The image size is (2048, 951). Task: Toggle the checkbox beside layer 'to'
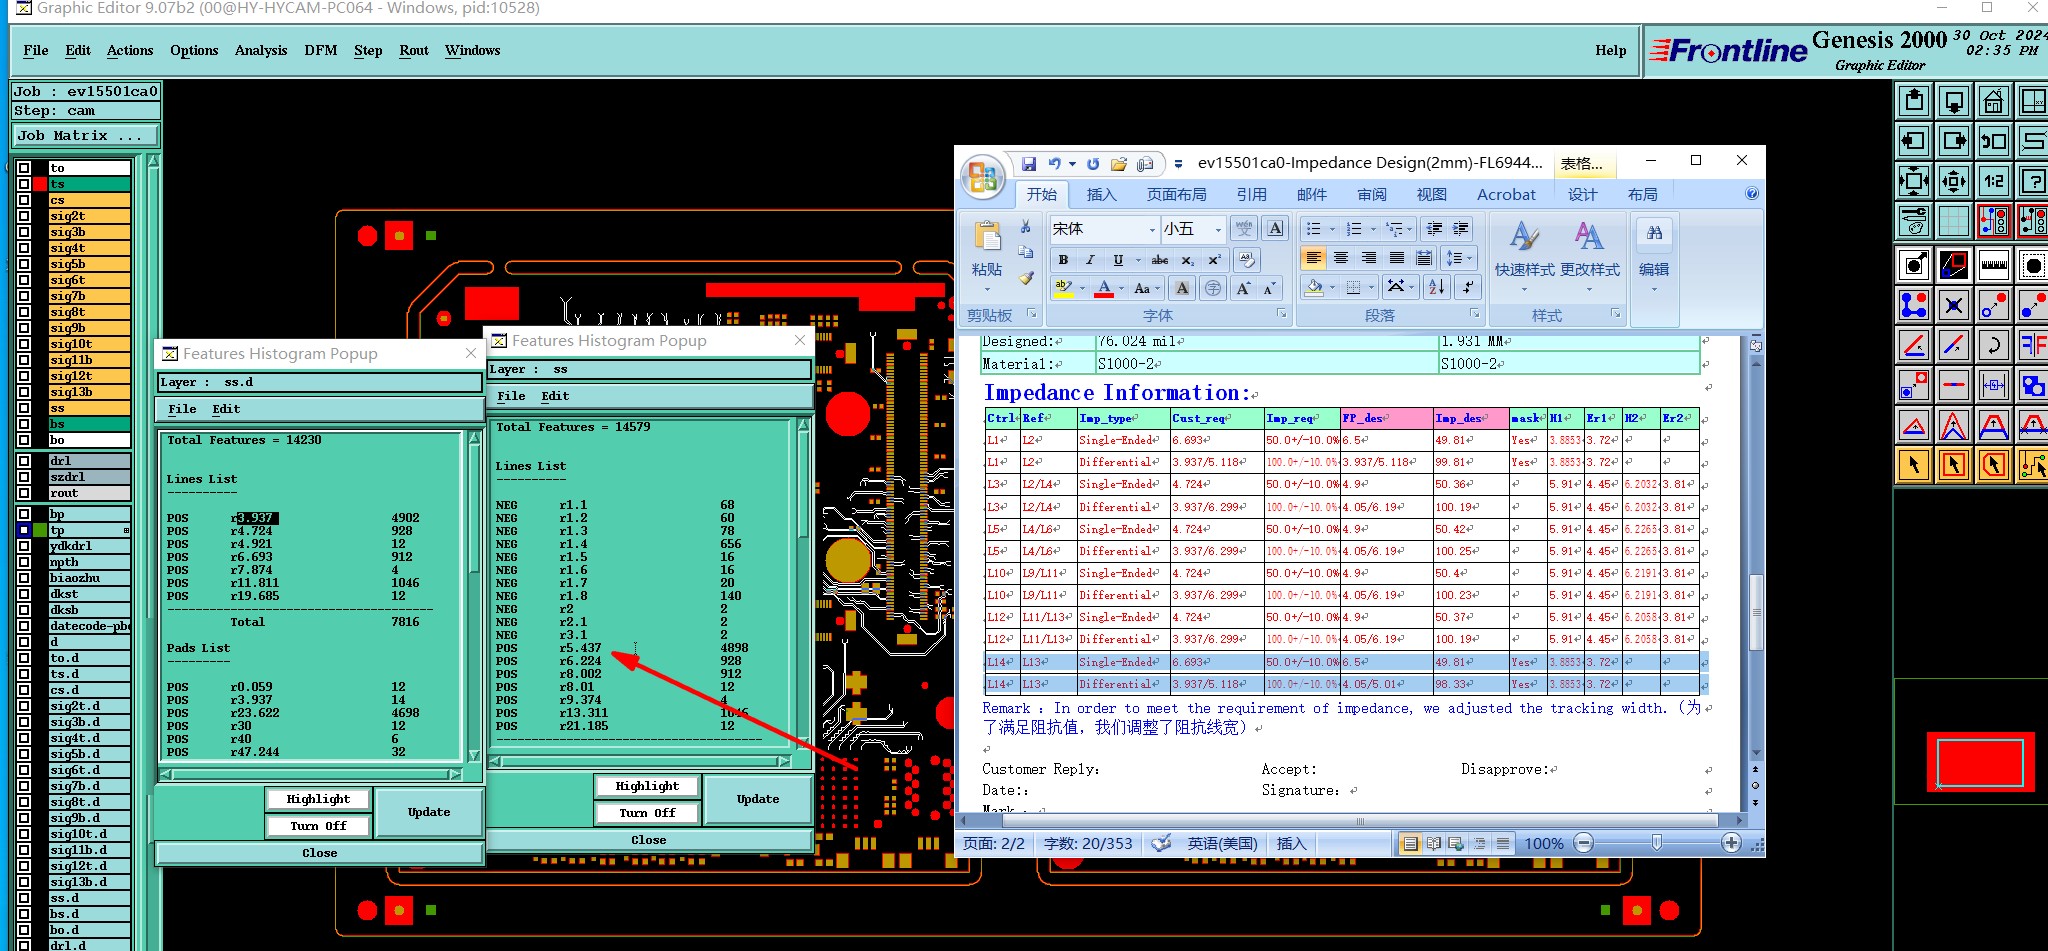click(23, 168)
